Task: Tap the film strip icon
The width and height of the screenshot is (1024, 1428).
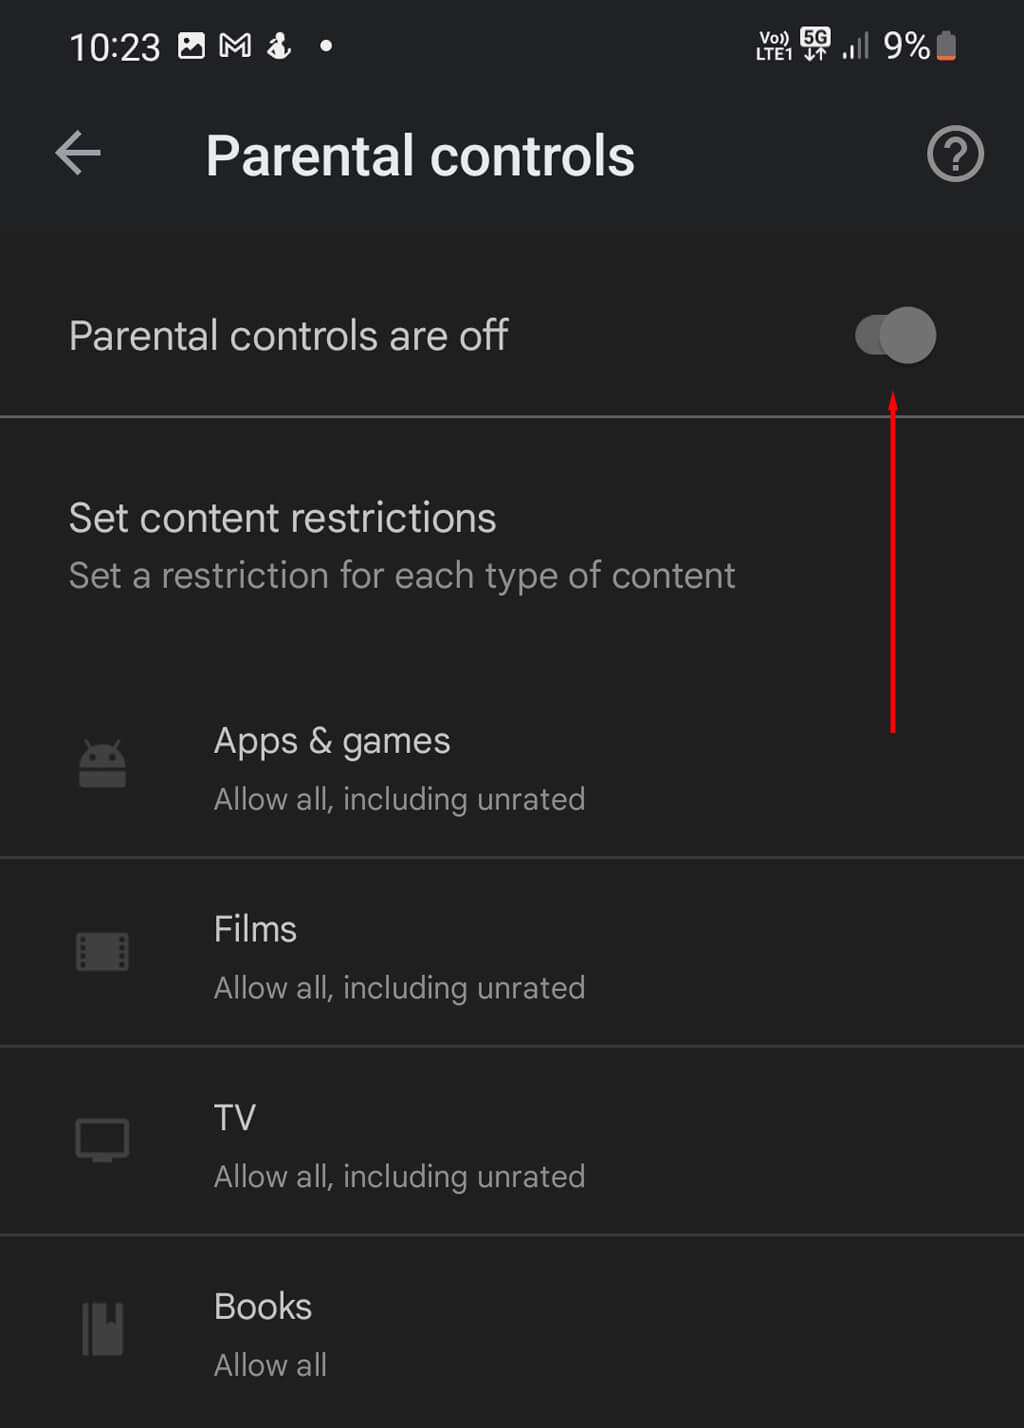Action: 102,952
